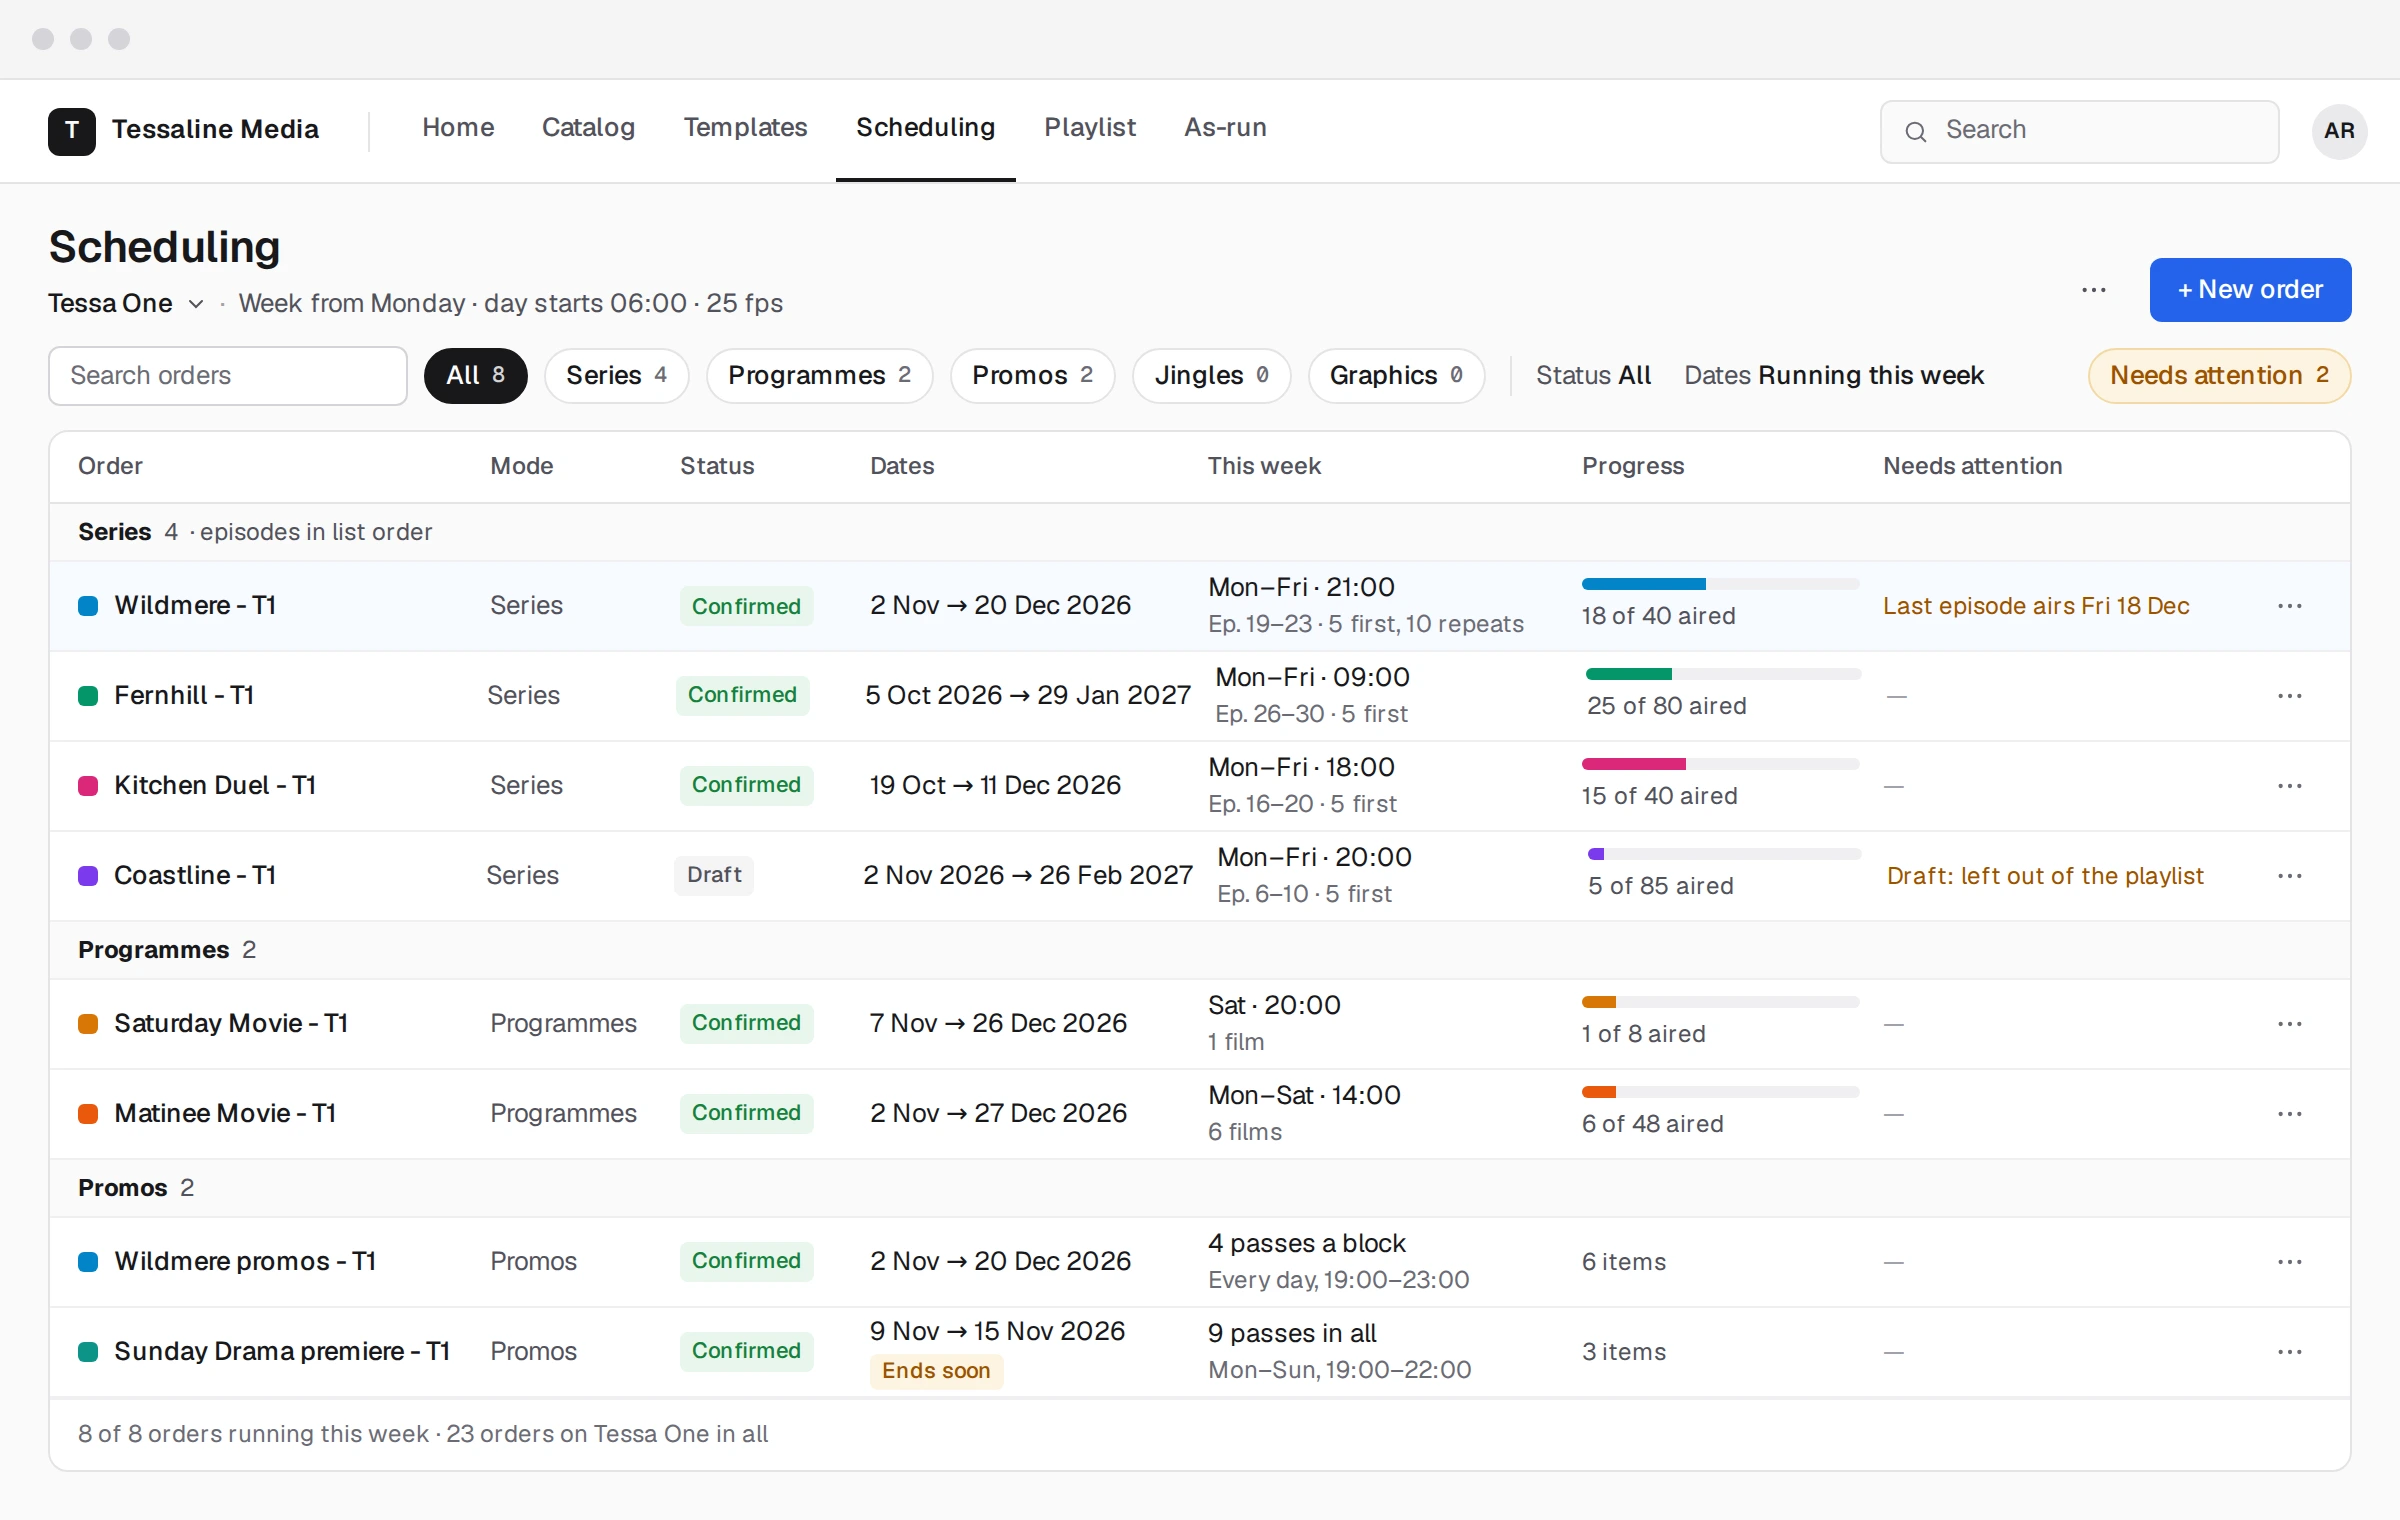
Task: Filter orders by Jingles 0
Action: click(x=1211, y=376)
